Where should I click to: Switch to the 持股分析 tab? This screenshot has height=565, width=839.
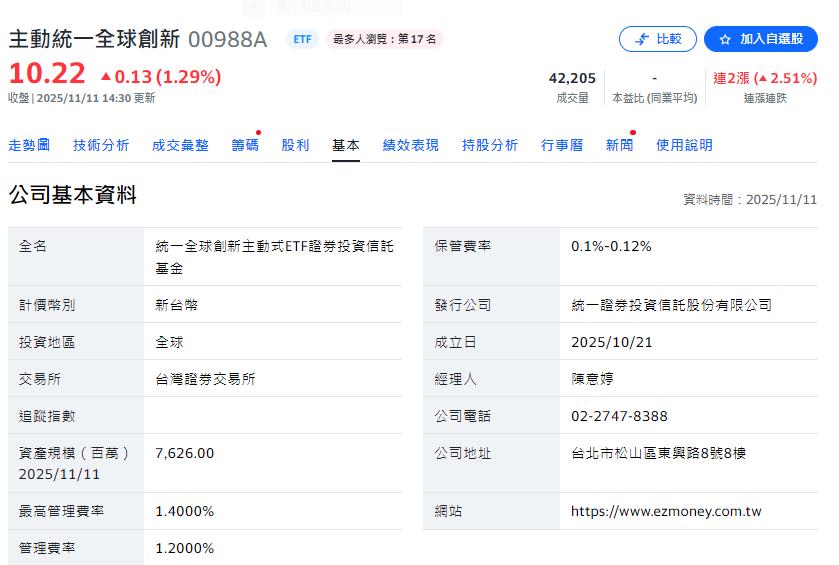(x=490, y=145)
